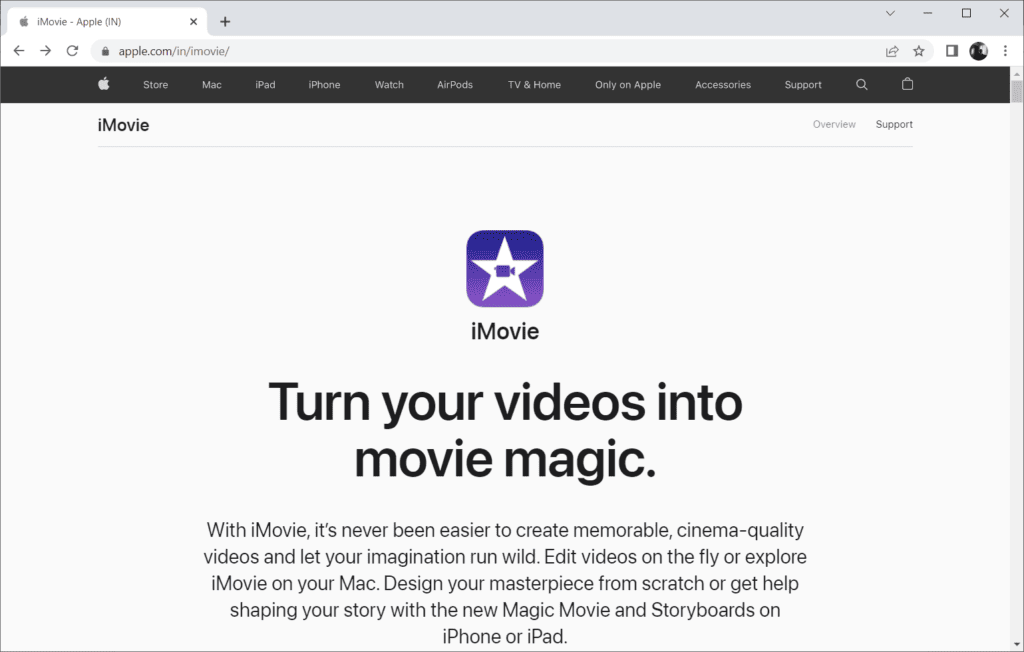
Task: Open a new tab with plus button
Action: (x=225, y=22)
